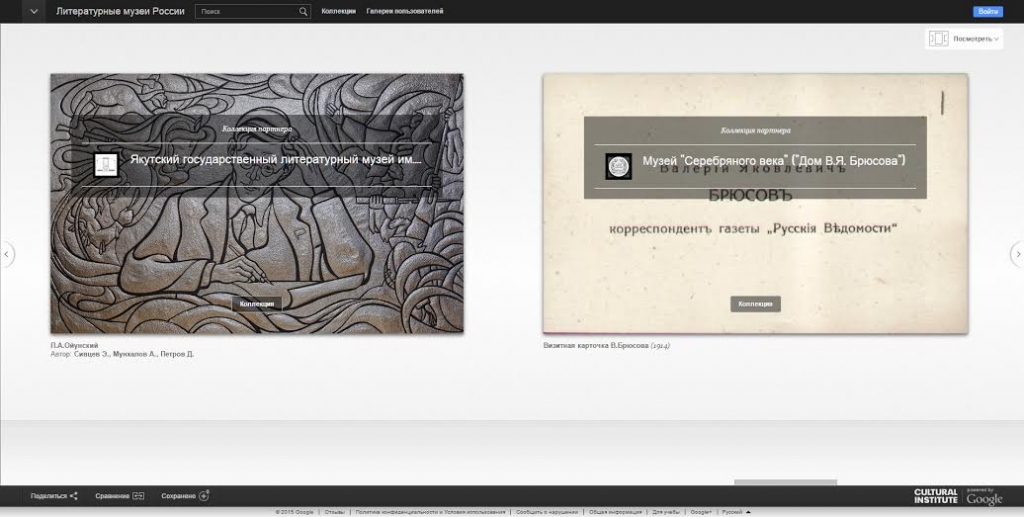Image resolution: width=1024 pixels, height=517 pixels.
Task: Click the П.А.Ойунский caption text
Action: tap(74, 345)
